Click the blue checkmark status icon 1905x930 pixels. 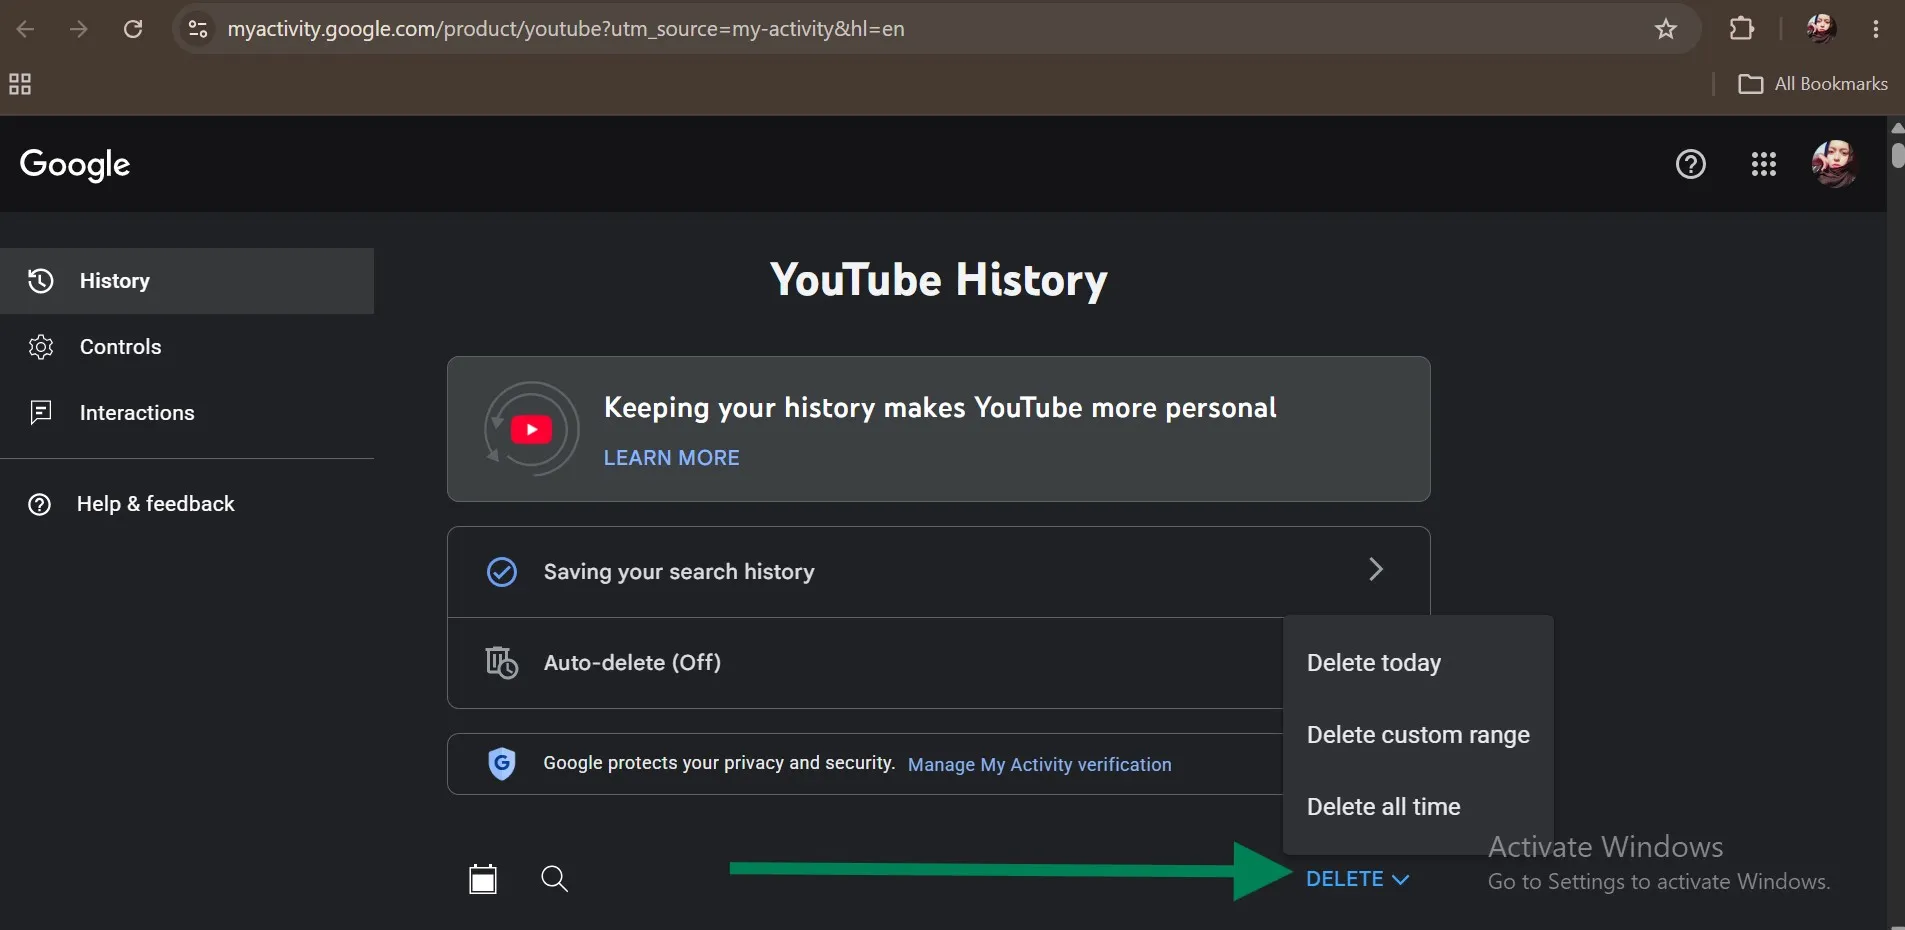(501, 572)
